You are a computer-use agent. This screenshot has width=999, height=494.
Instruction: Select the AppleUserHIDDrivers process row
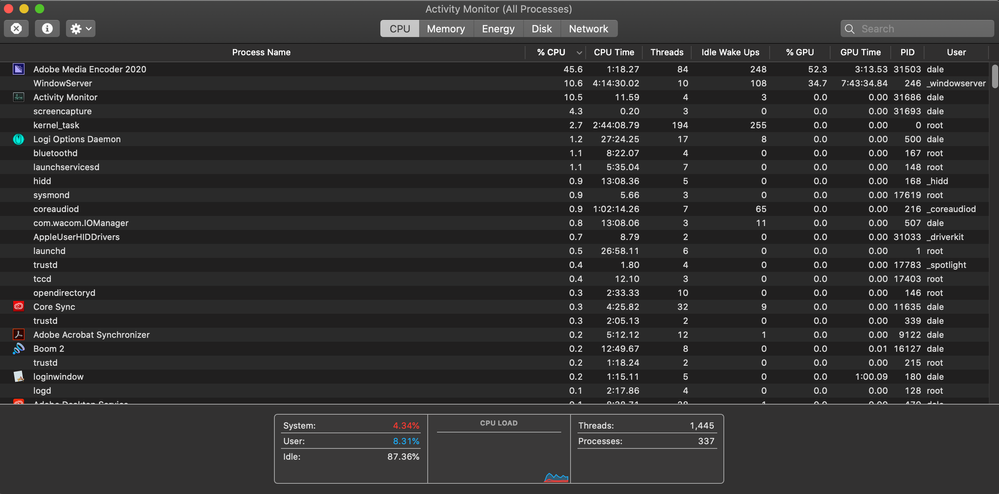(x=495, y=237)
